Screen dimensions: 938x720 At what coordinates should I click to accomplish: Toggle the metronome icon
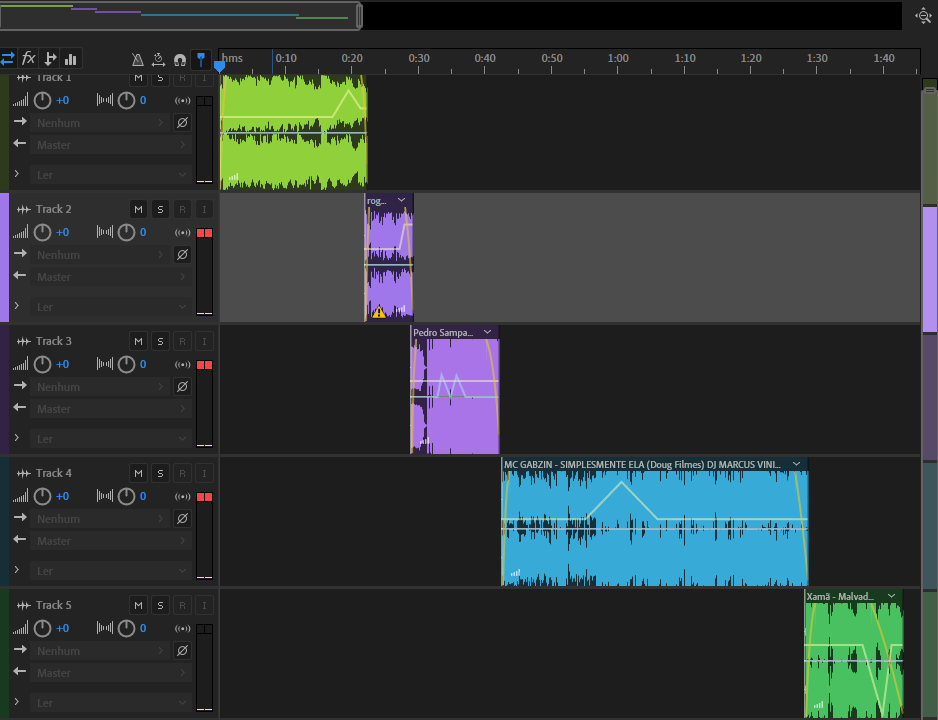(x=137, y=59)
